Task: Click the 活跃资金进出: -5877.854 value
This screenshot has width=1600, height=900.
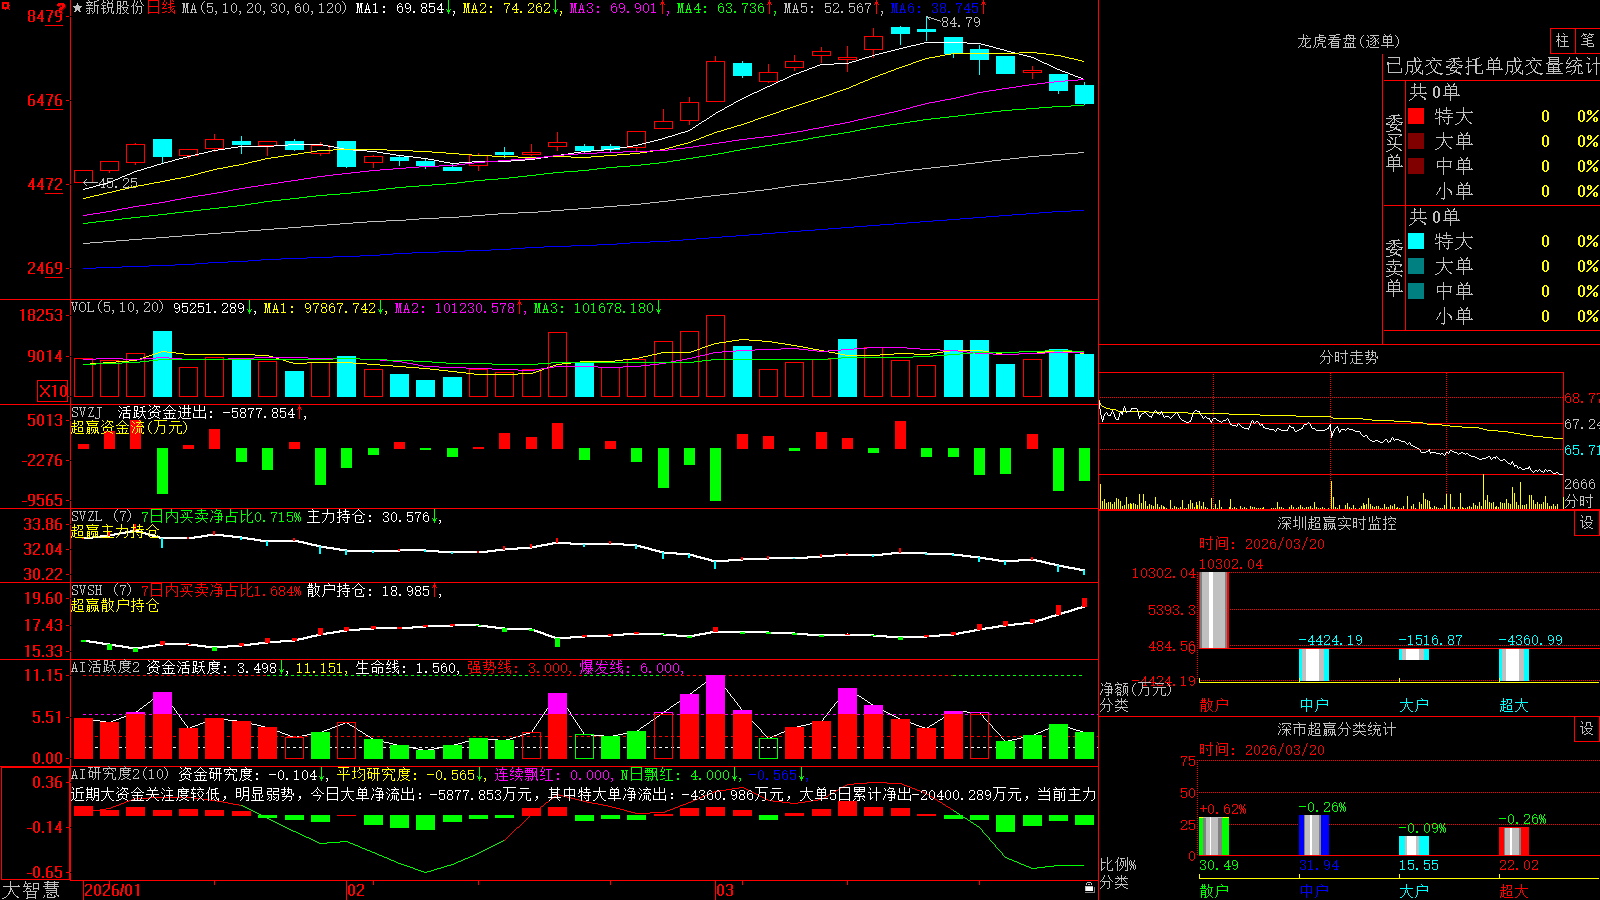Action: (207, 412)
